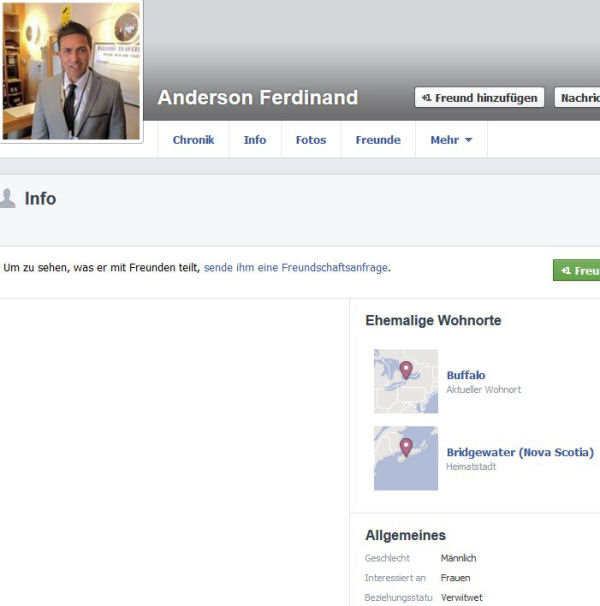Viewport: 600px width, 606px height.
Task: Open the Bridgewater (Nova Scotia) link
Action: (520, 452)
